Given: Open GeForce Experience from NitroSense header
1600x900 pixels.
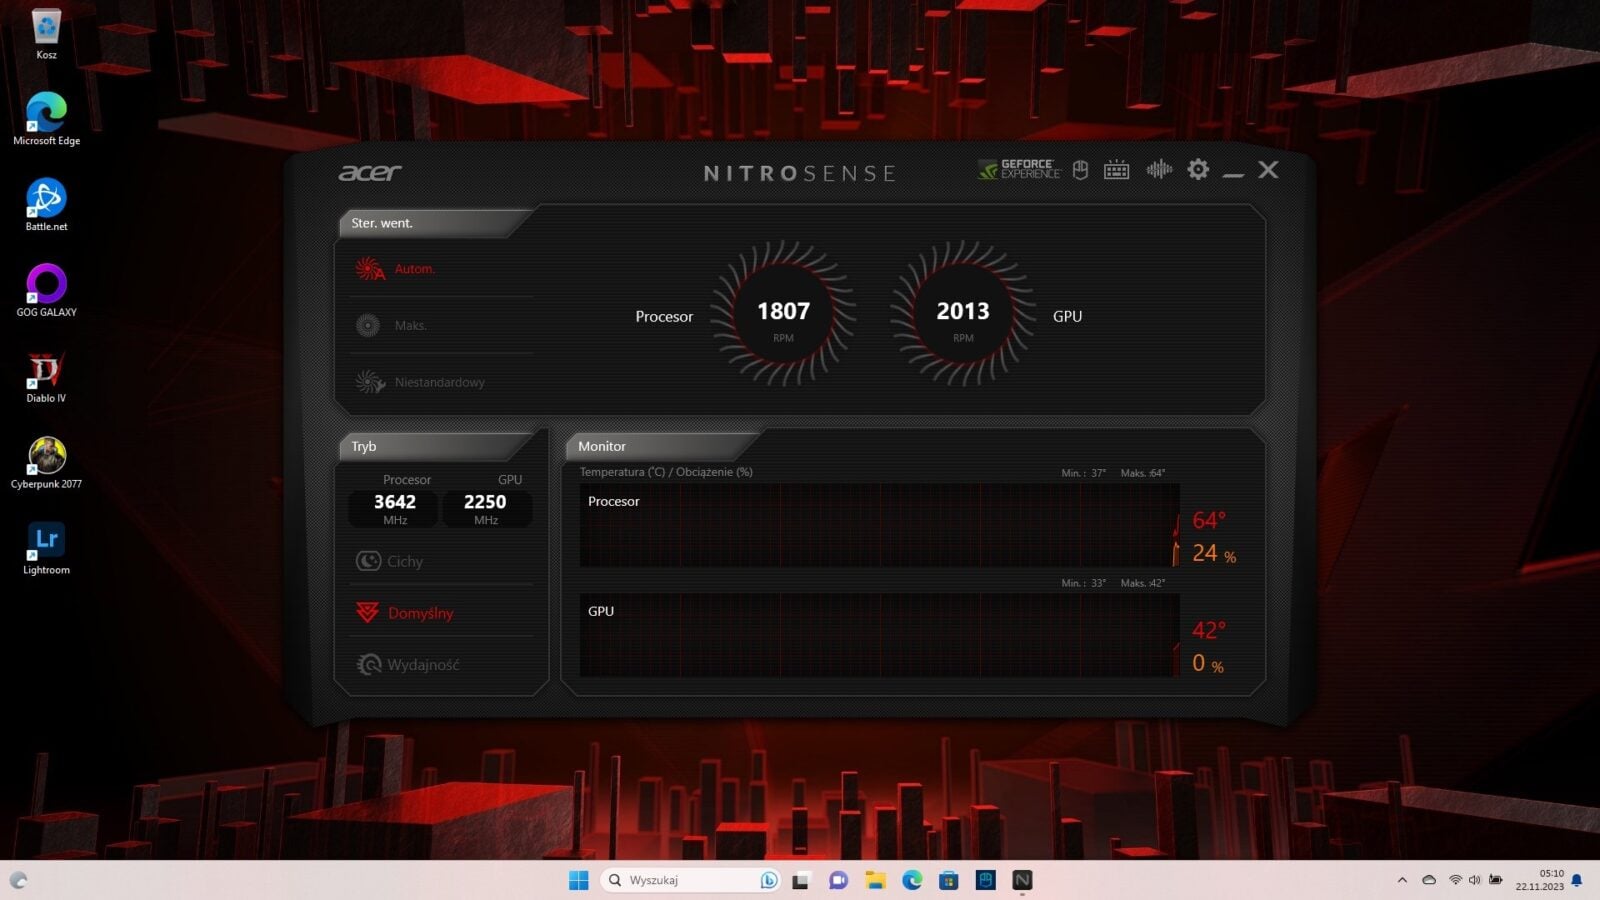Looking at the screenshot, I should (1019, 170).
